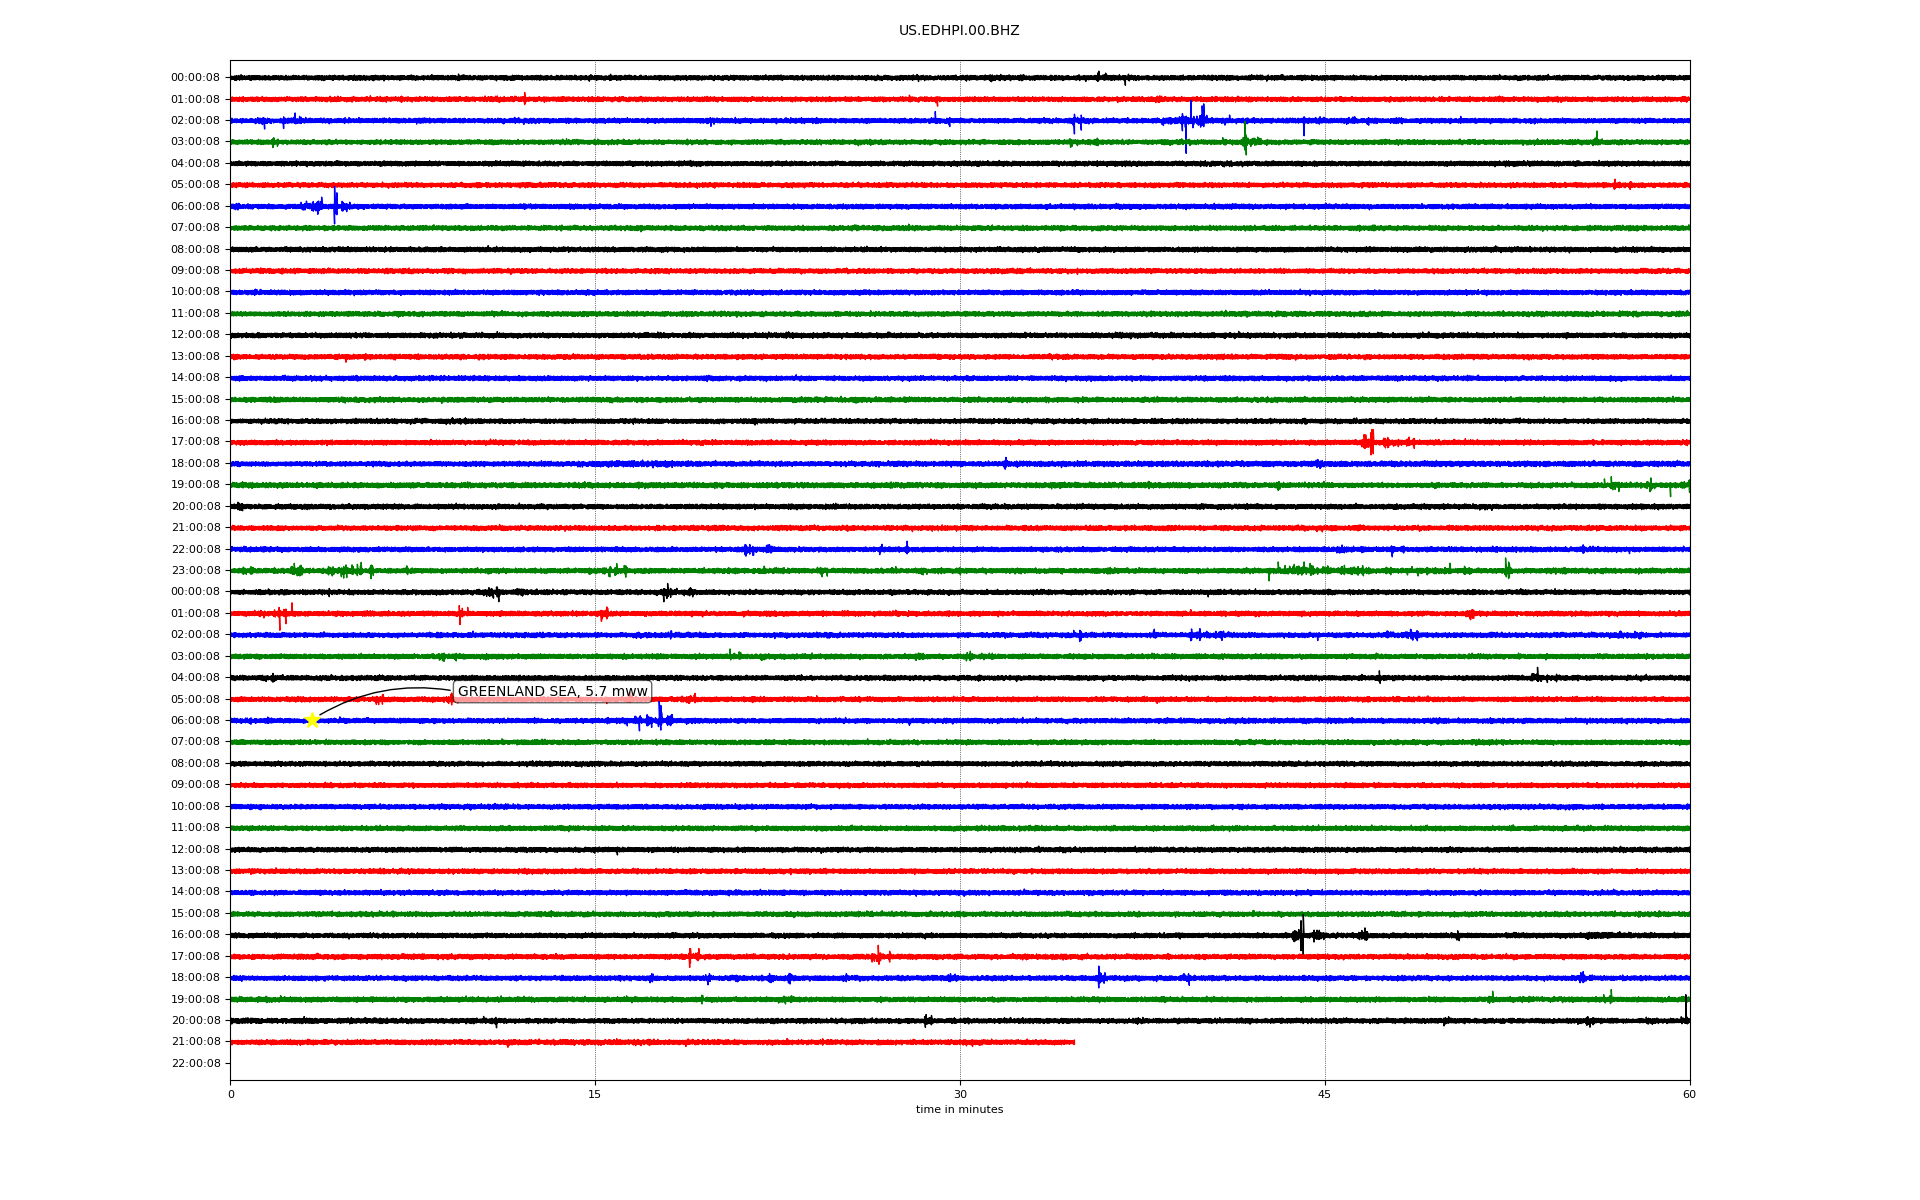Click the 15 tick label on the time axis
The height and width of the screenshot is (1200, 1920).
(595, 1094)
